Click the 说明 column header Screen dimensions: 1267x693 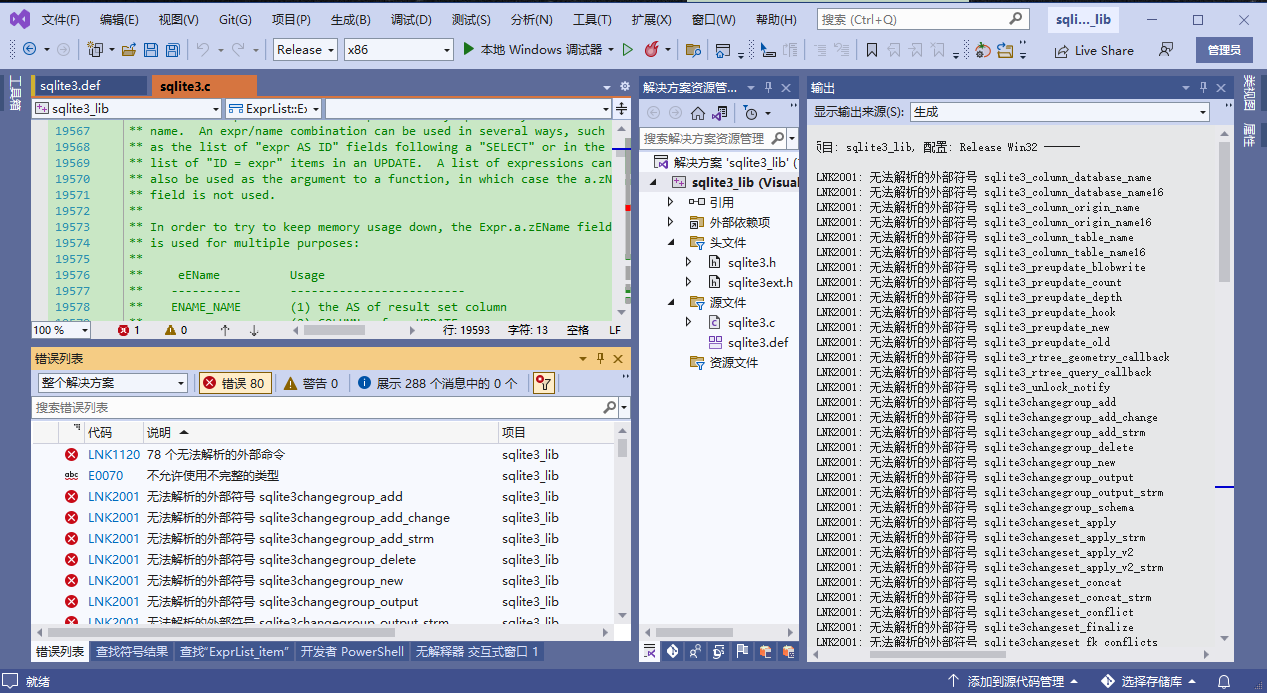point(321,433)
